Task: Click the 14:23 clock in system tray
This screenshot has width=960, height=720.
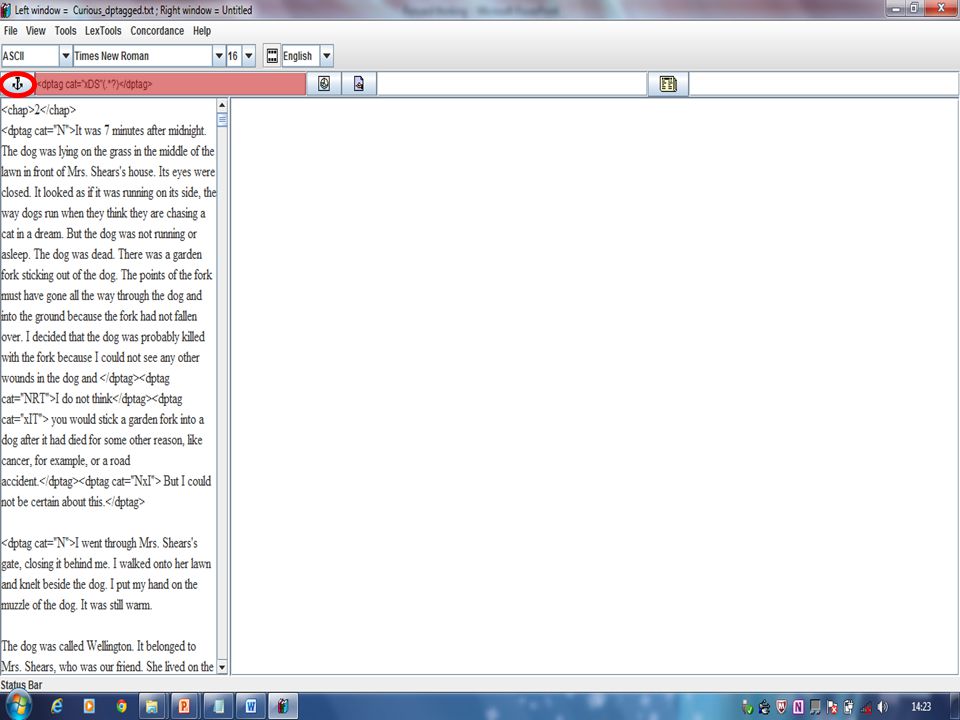Action: coord(920,707)
